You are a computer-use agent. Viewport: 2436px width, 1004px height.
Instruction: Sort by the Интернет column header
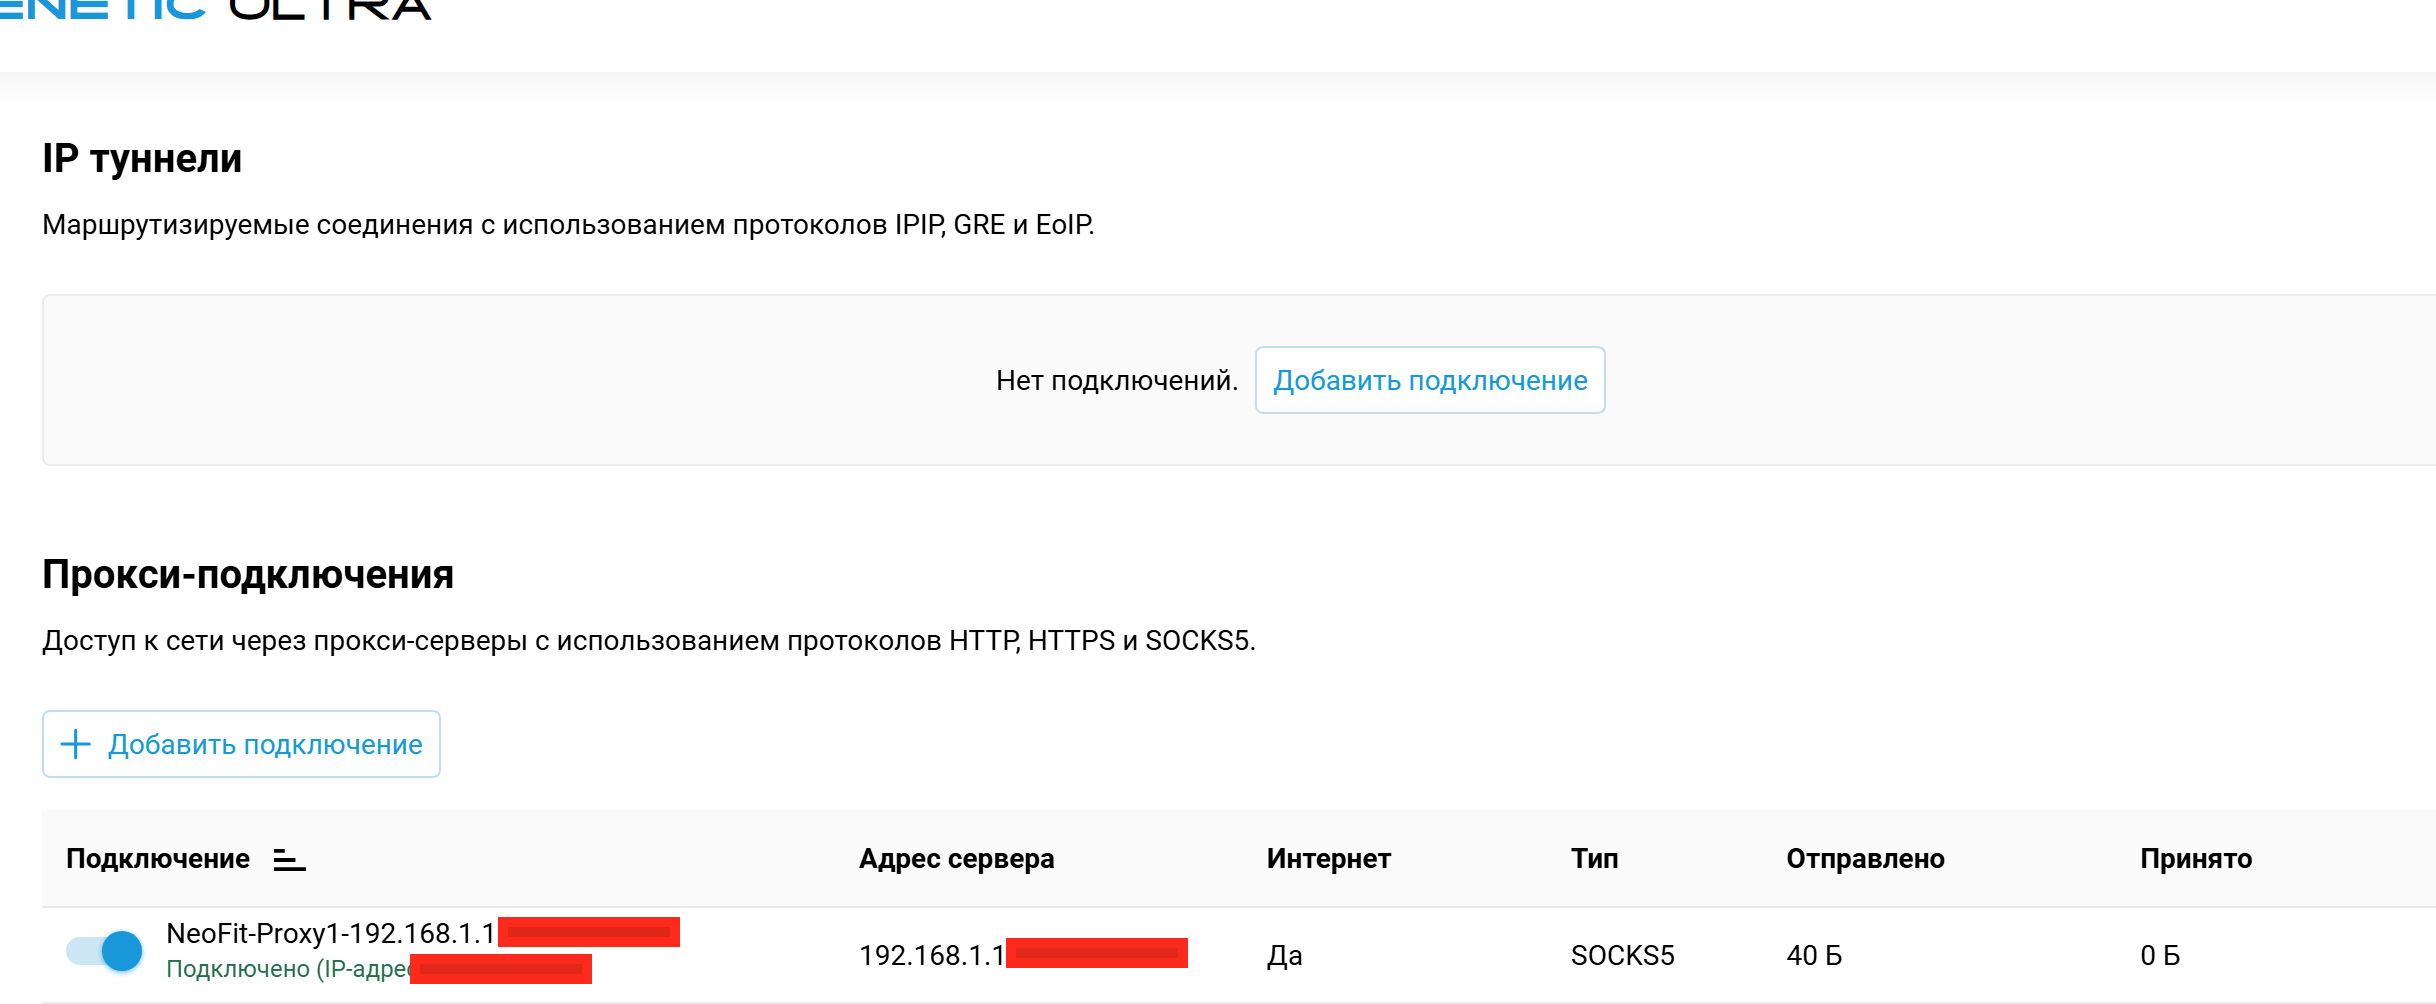pyautogui.click(x=1328, y=859)
